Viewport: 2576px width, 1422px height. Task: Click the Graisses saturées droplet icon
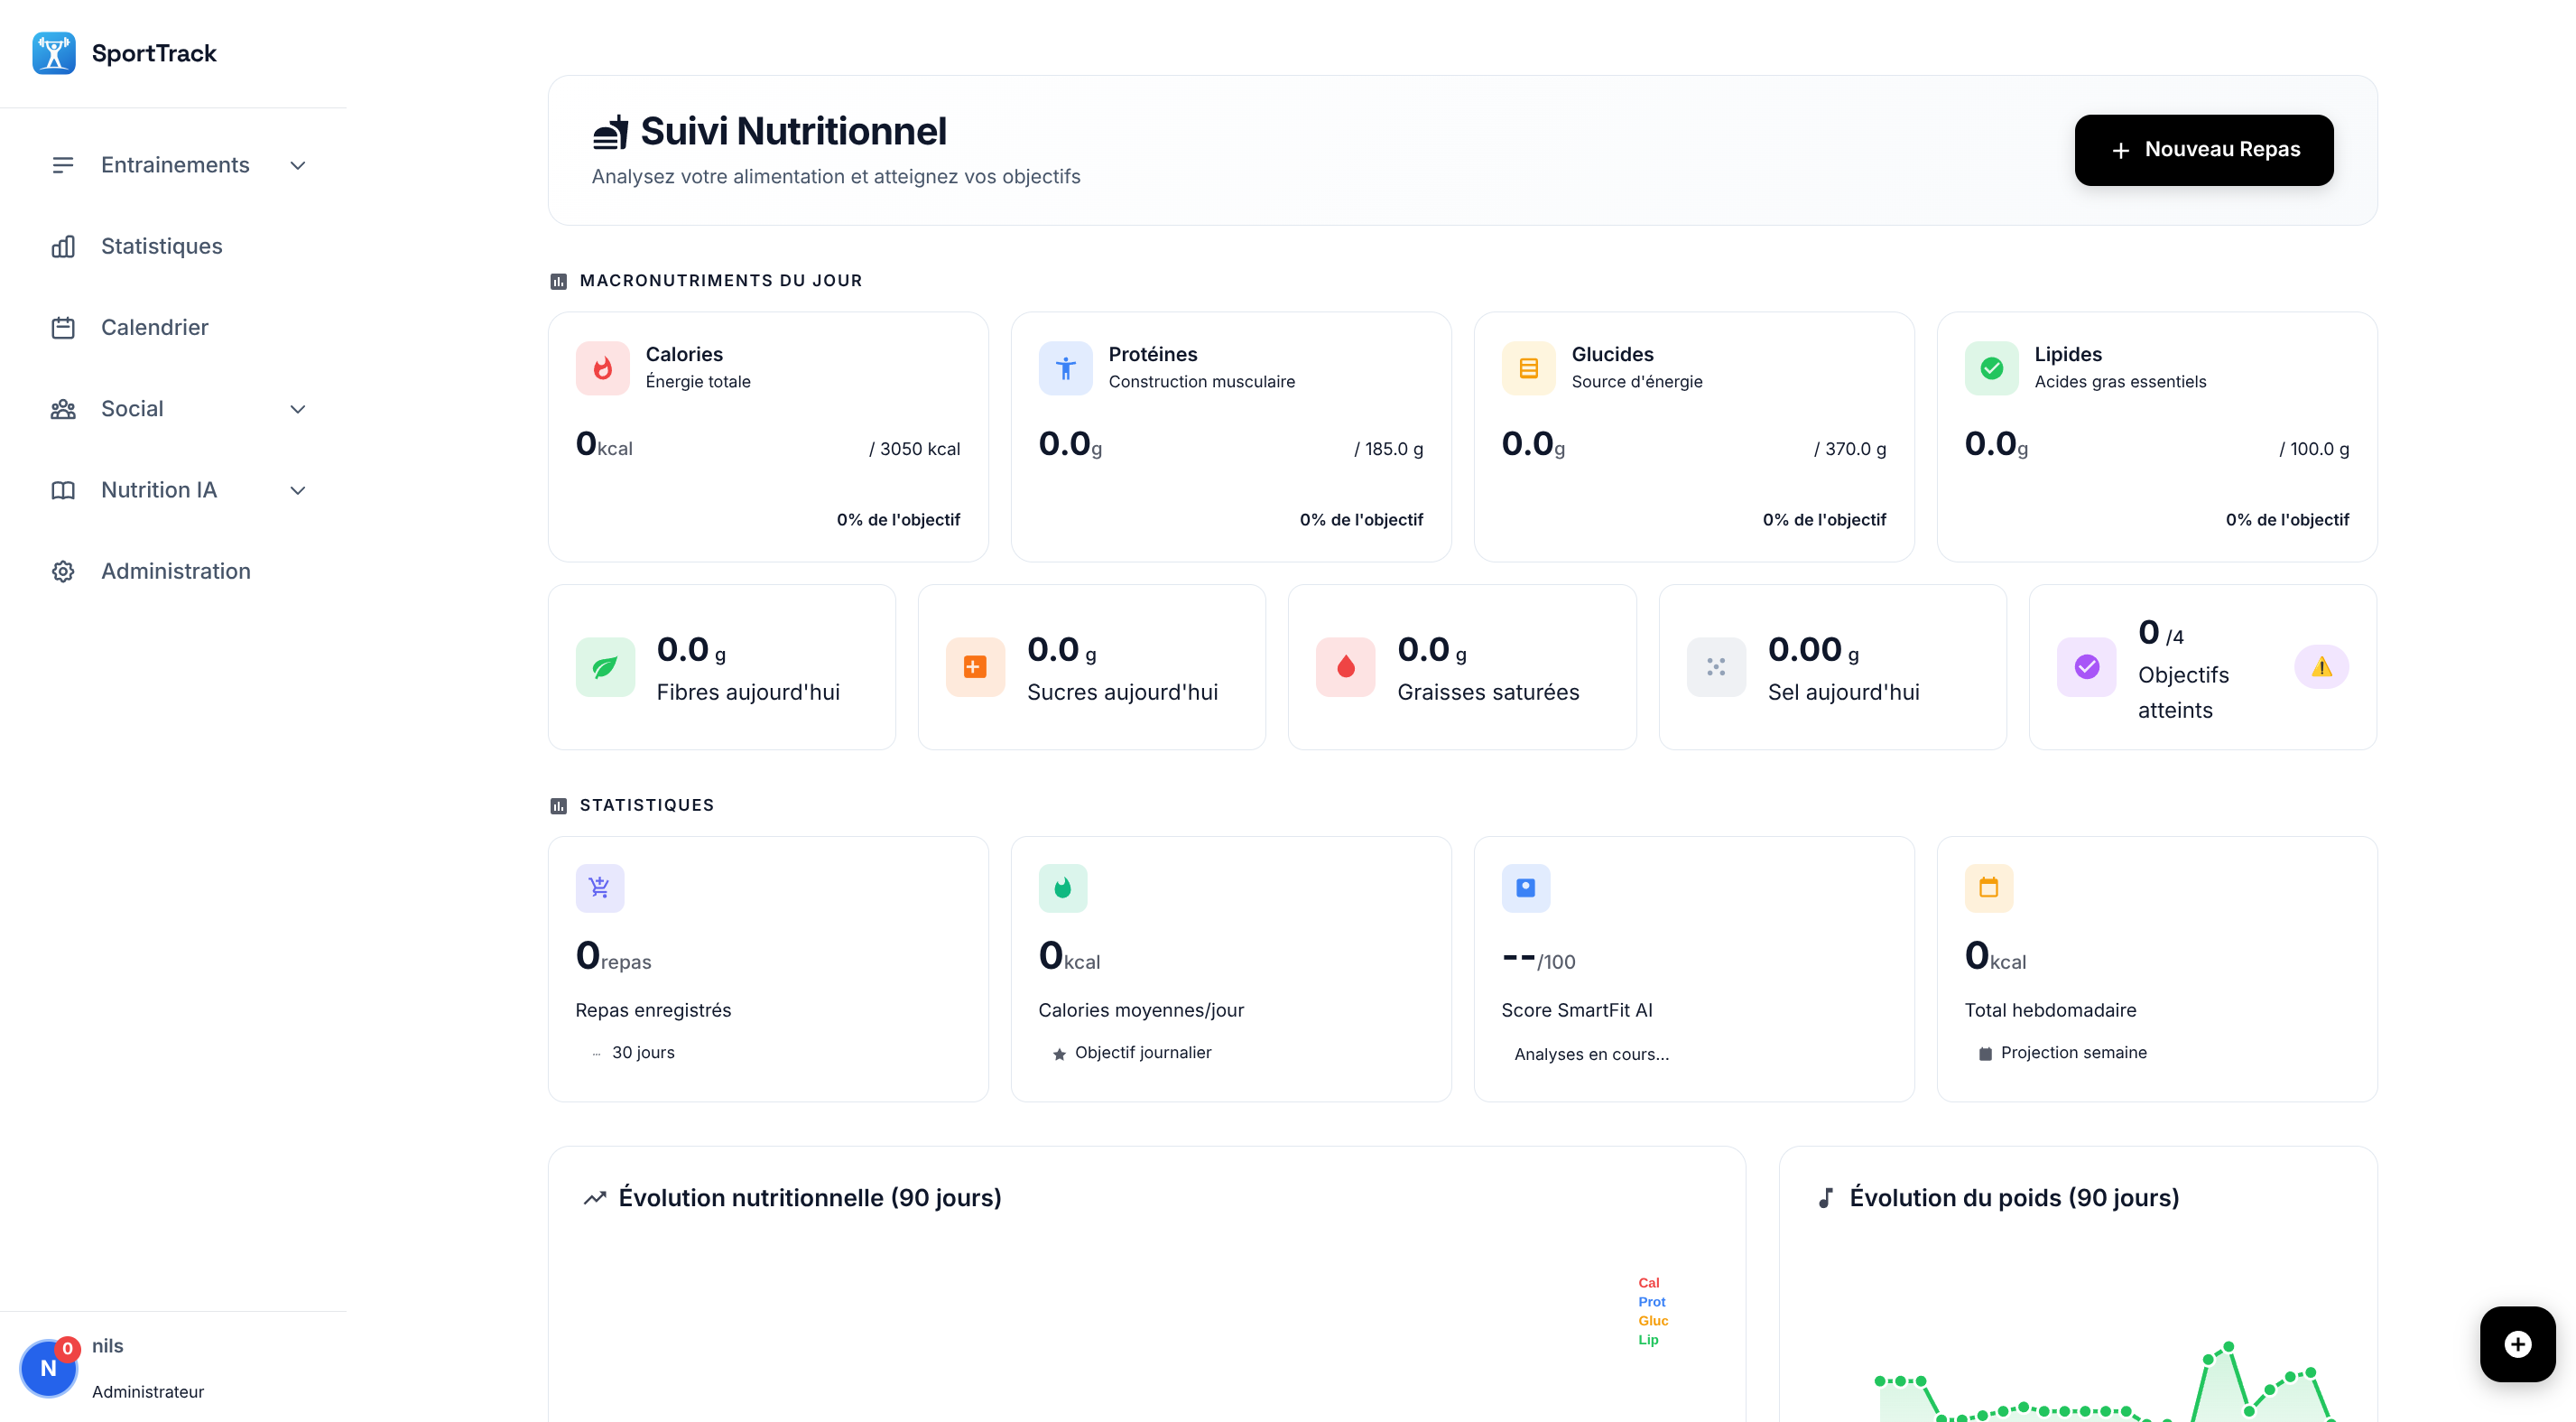tap(1345, 666)
